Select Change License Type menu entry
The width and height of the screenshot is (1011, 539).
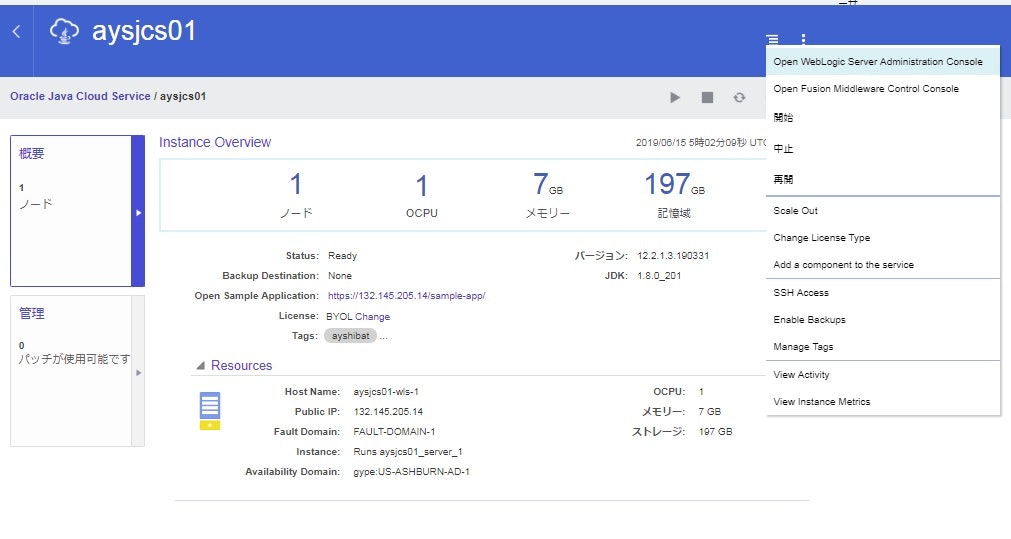point(883,238)
